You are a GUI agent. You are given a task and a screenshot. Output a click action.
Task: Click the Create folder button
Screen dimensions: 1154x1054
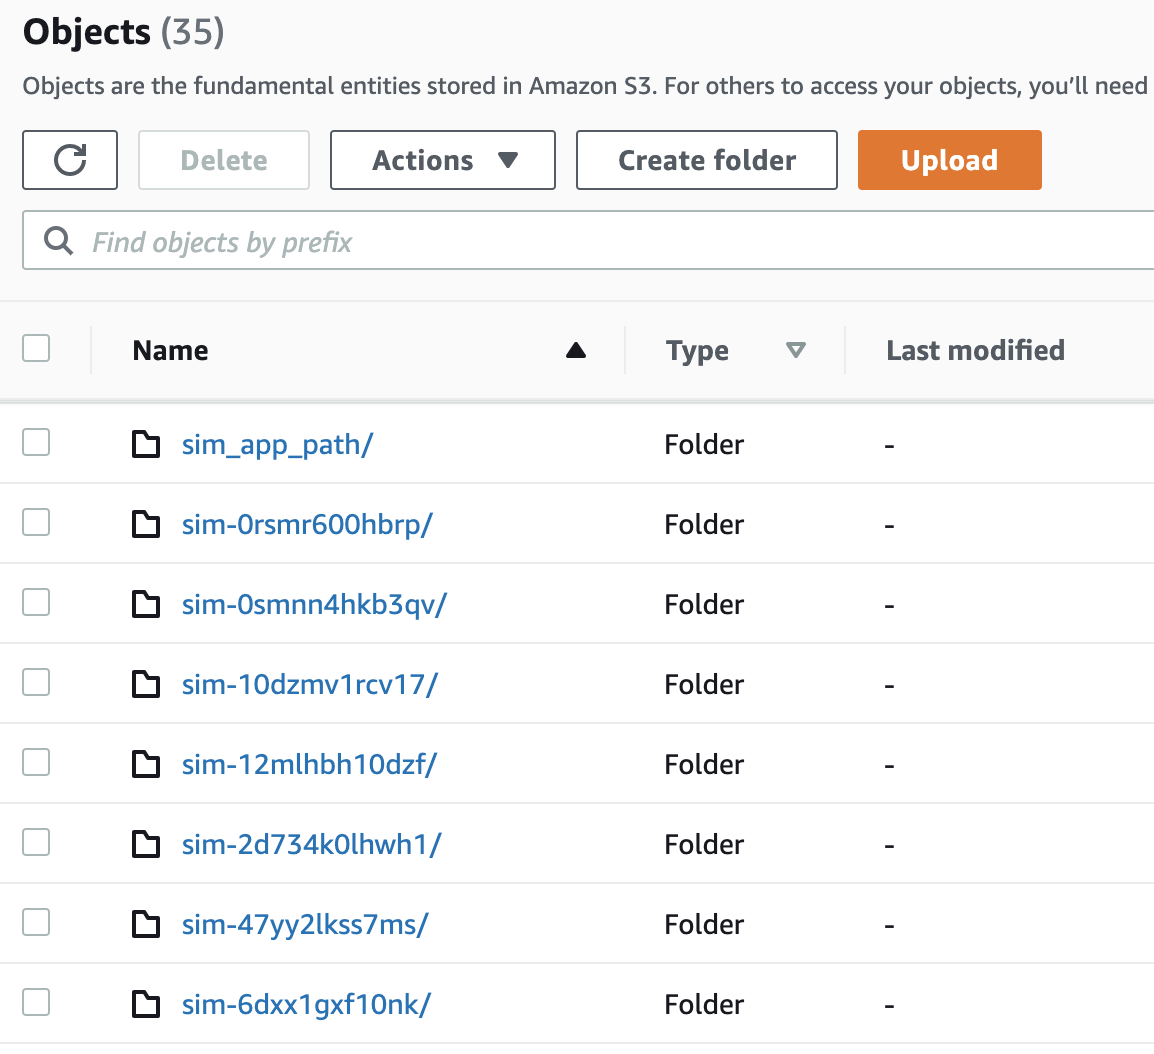point(707,160)
